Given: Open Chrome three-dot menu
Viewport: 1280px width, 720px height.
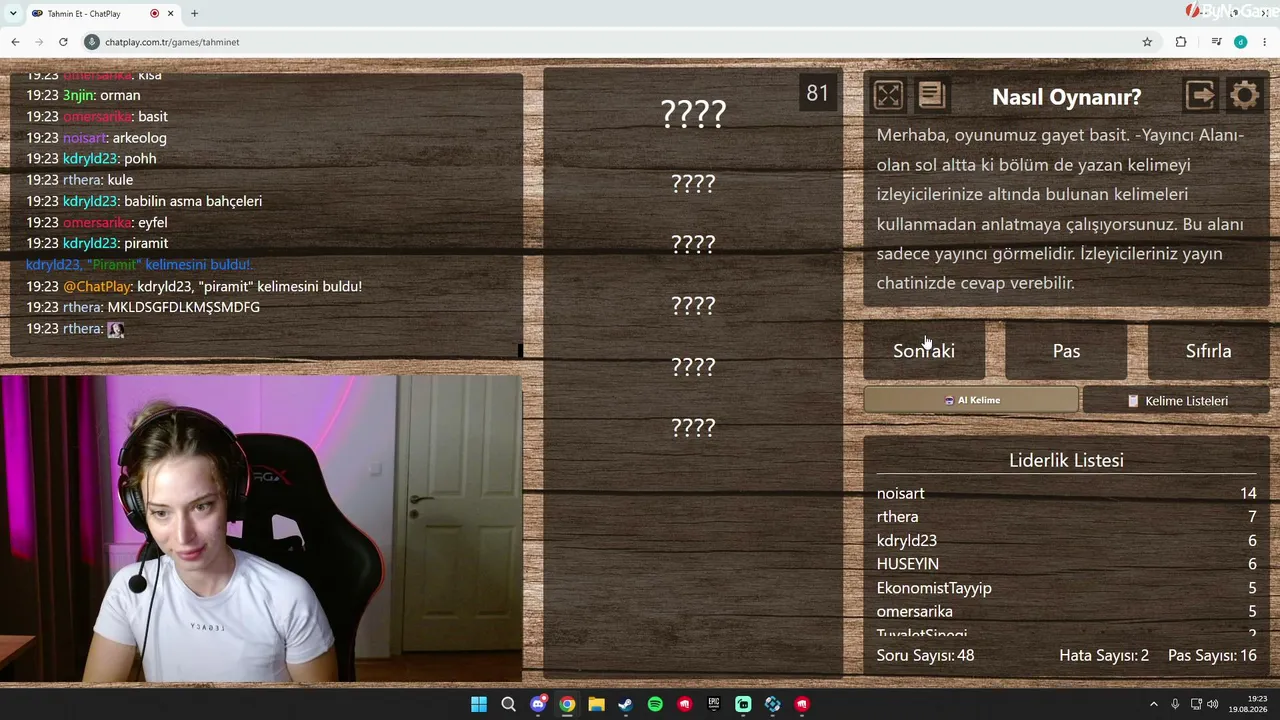Looking at the screenshot, I should click(x=1265, y=42).
